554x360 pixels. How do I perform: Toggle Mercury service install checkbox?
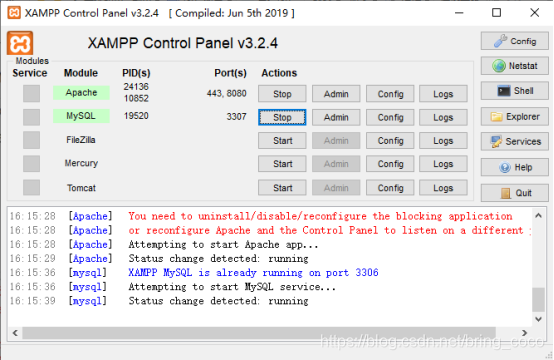pyautogui.click(x=31, y=164)
